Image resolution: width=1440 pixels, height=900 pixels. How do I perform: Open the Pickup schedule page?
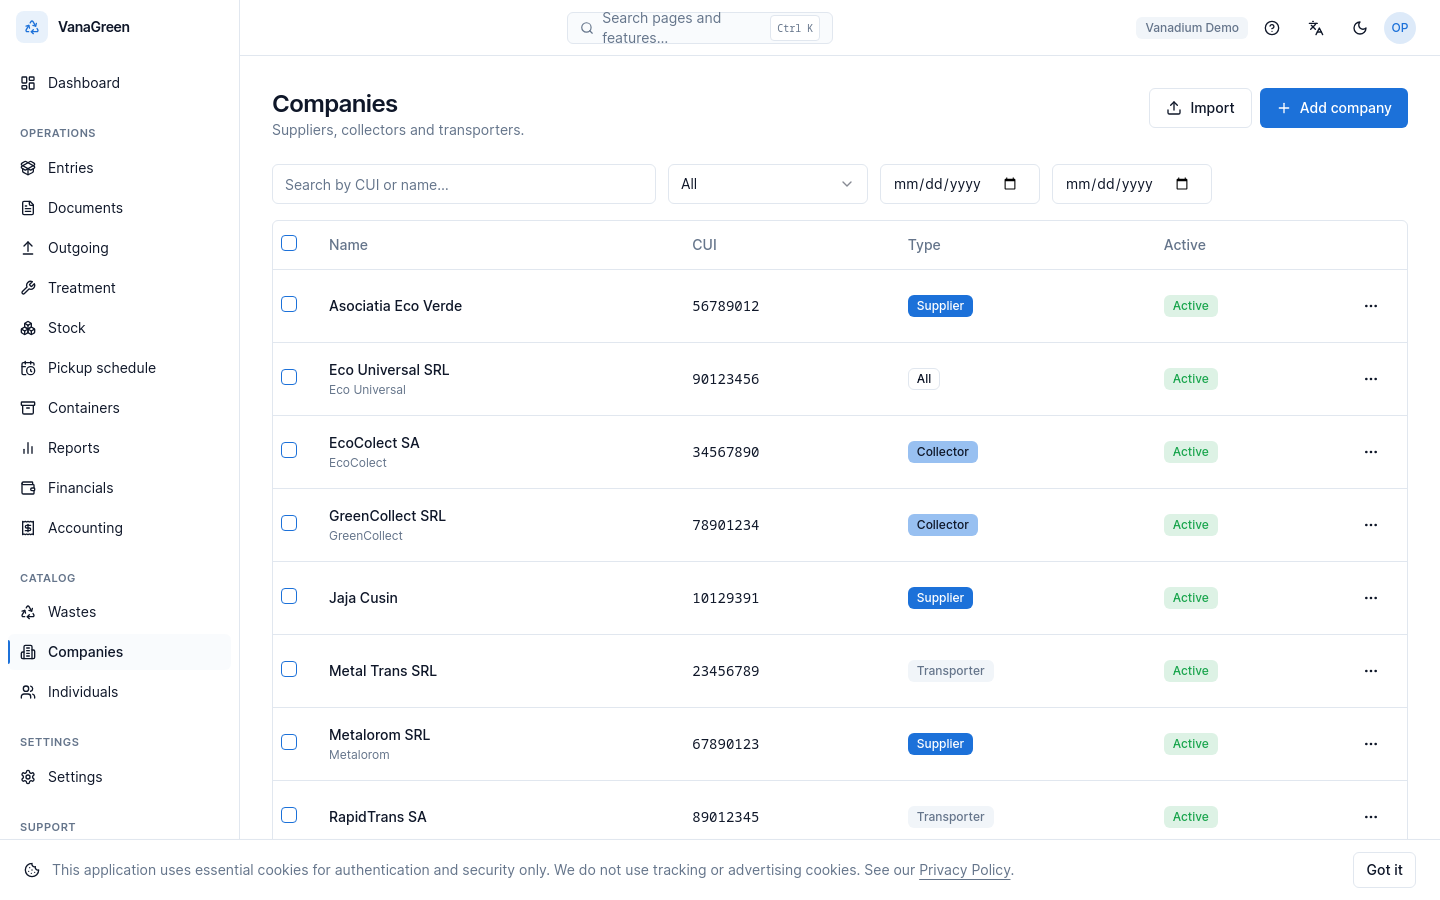[119, 368]
